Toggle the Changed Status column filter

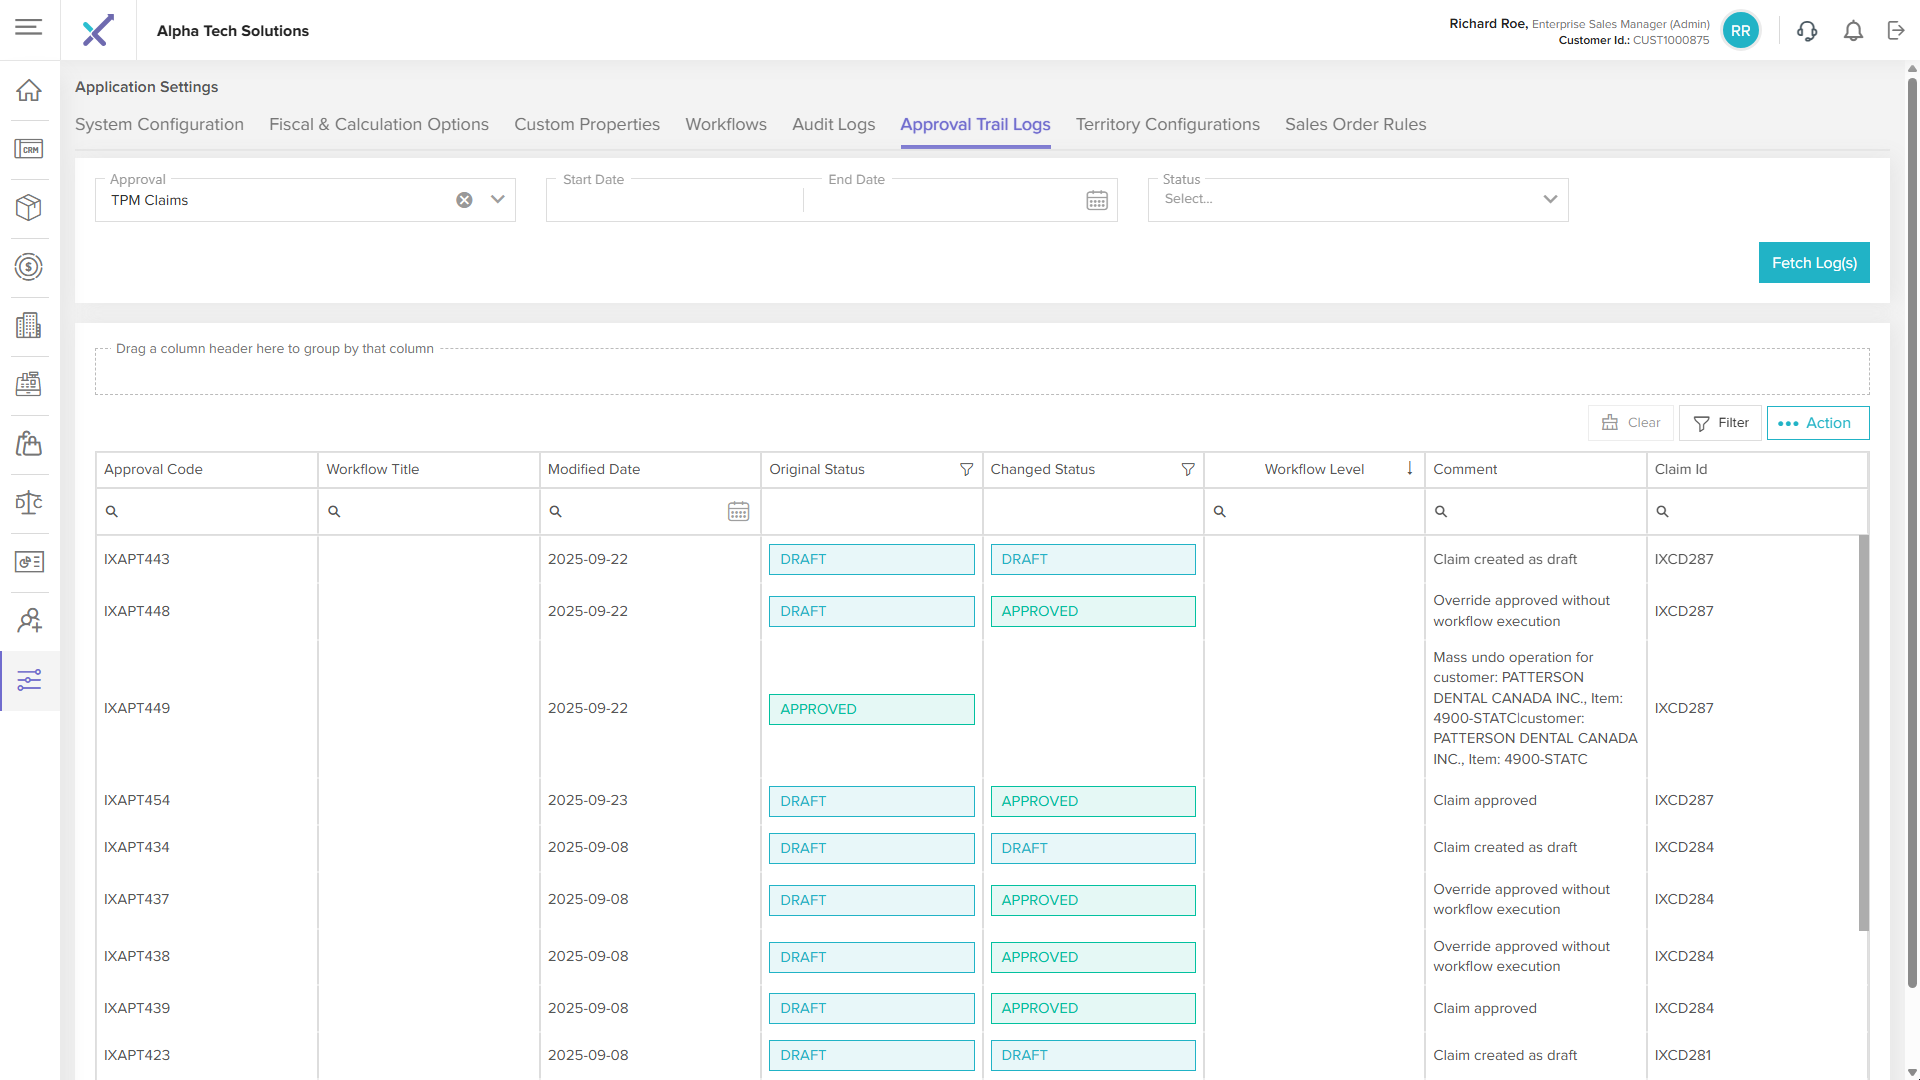1188,469
